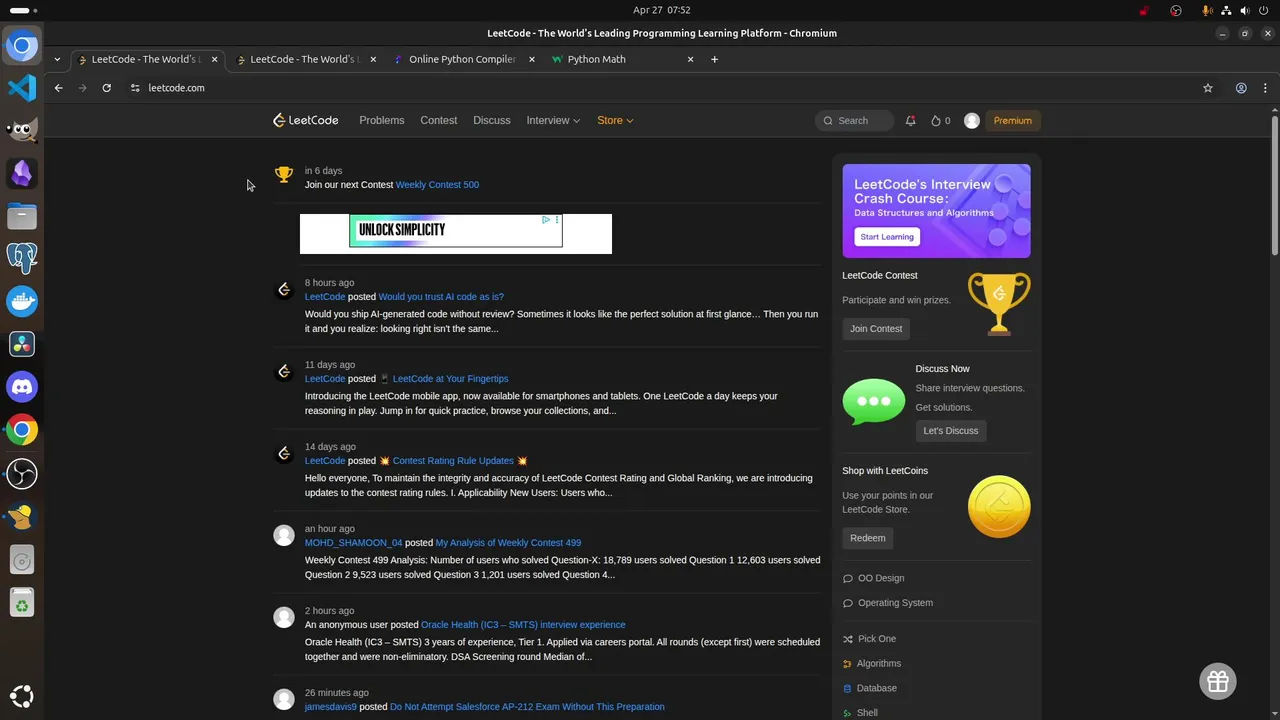Open the Database category link
Screen dimensions: 1280x720
pos(877,688)
